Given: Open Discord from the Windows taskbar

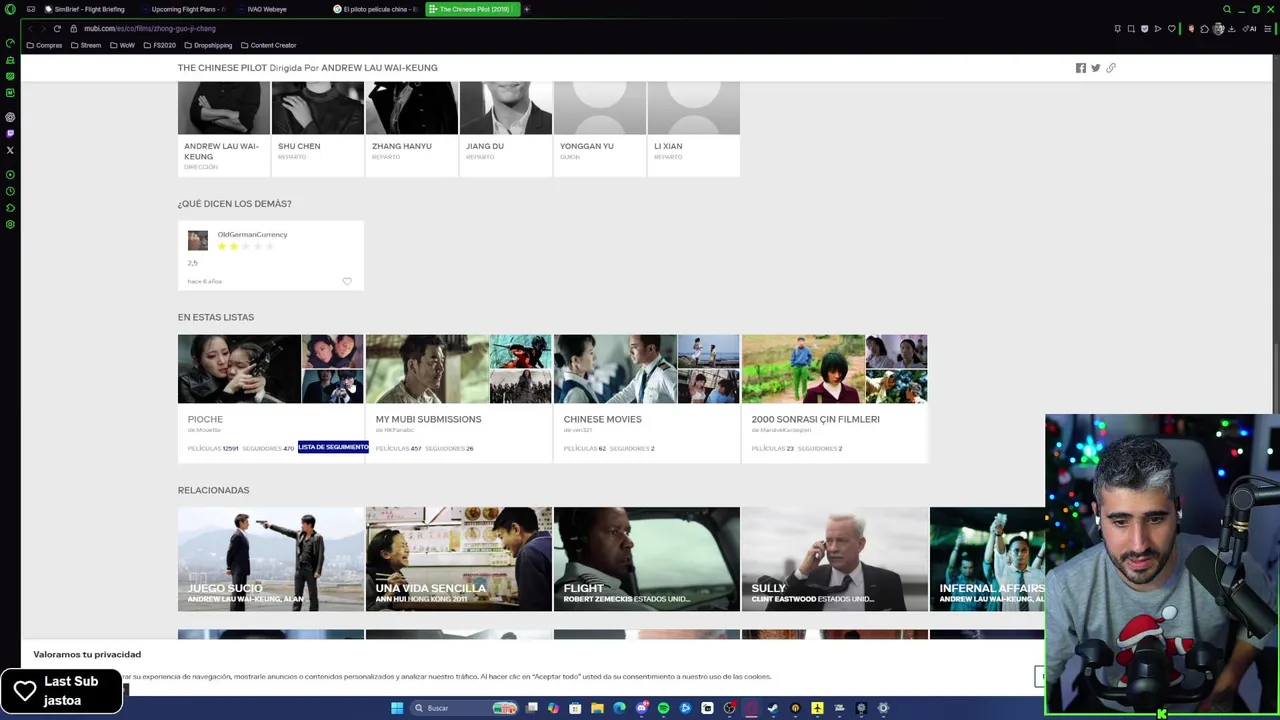Looking at the screenshot, I should (642, 708).
